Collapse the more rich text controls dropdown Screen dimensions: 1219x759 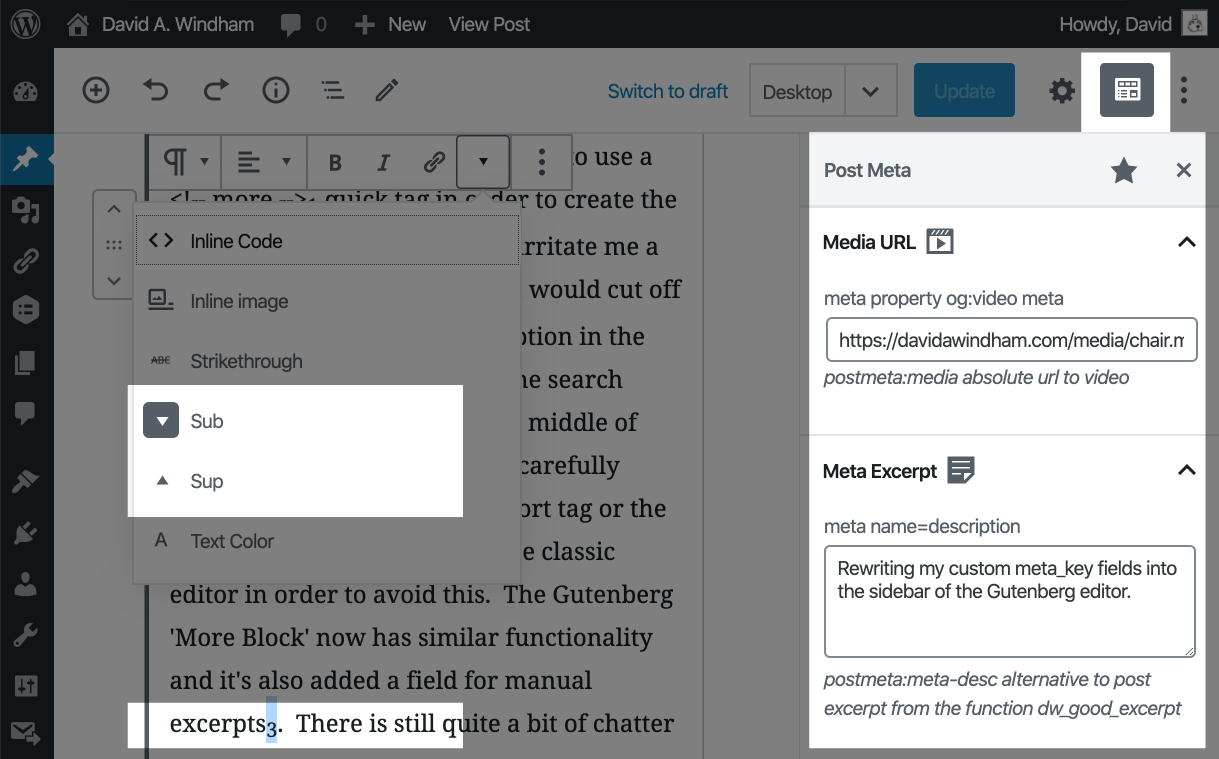point(483,161)
